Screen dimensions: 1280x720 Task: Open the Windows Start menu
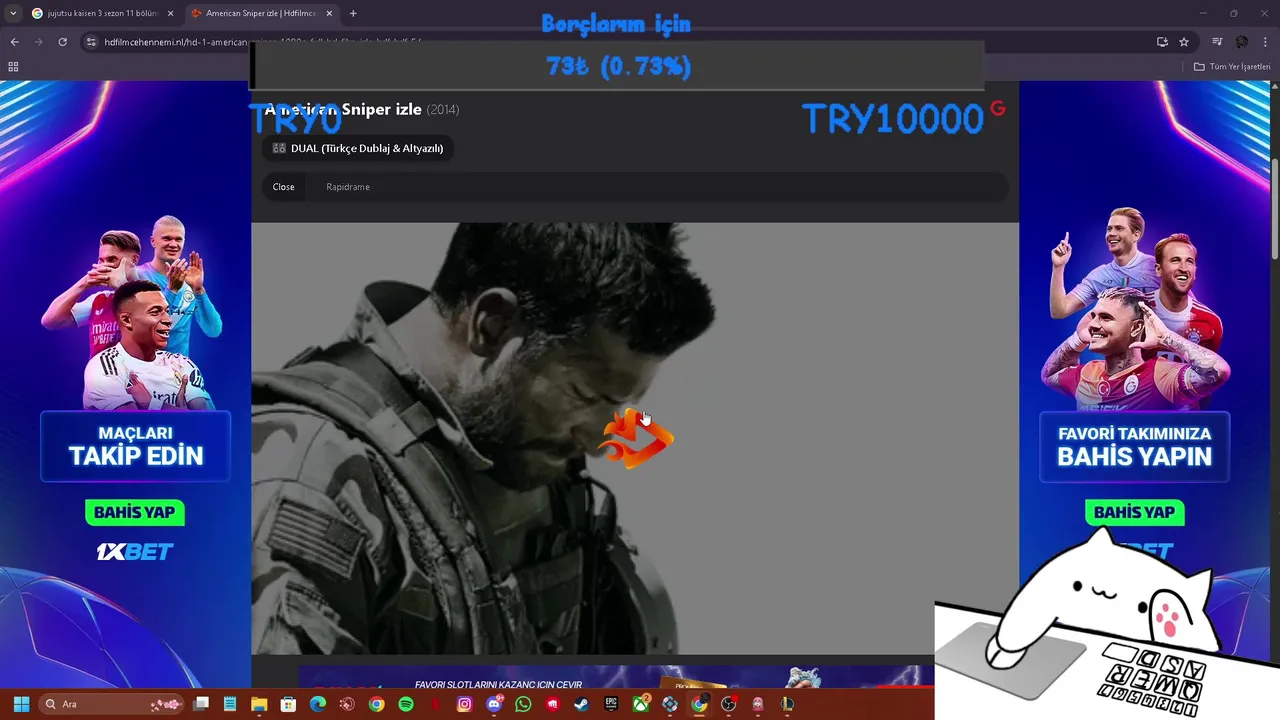point(21,704)
